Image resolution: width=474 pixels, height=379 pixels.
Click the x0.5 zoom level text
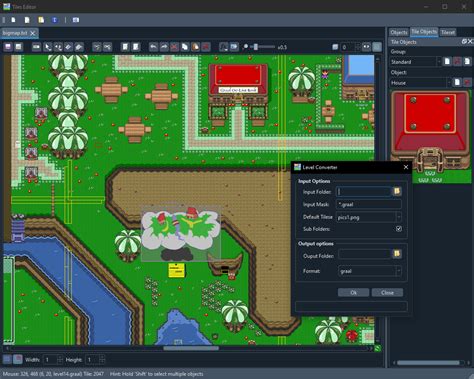[282, 47]
